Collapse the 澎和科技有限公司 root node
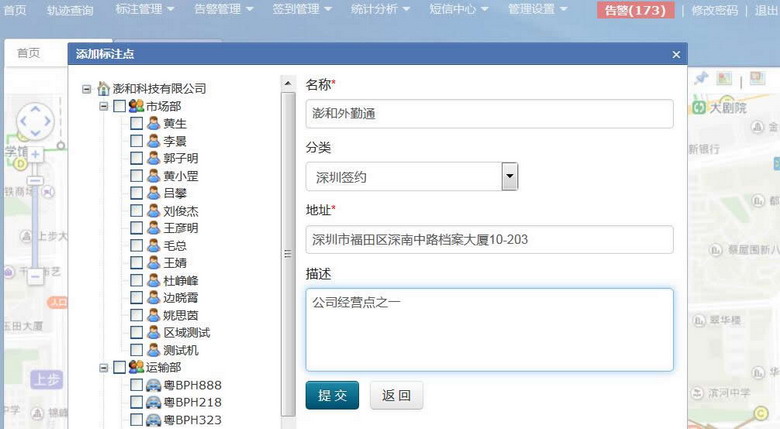 click(x=87, y=89)
